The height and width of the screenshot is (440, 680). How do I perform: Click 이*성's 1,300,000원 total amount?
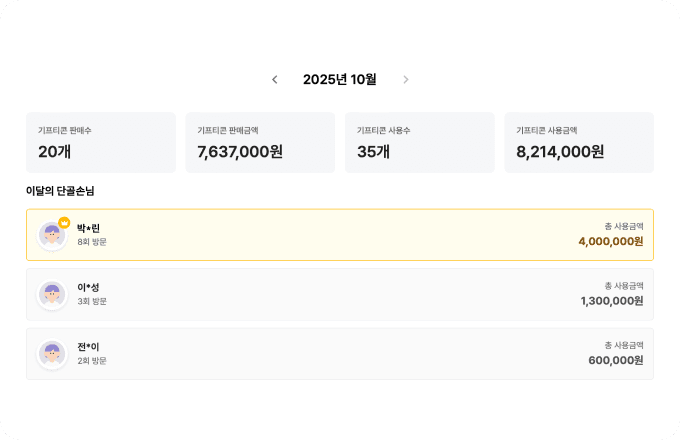(611, 301)
